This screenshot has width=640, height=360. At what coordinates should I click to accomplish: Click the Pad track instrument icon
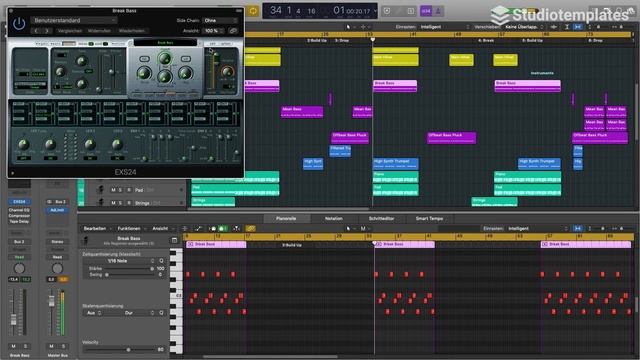coord(100,190)
